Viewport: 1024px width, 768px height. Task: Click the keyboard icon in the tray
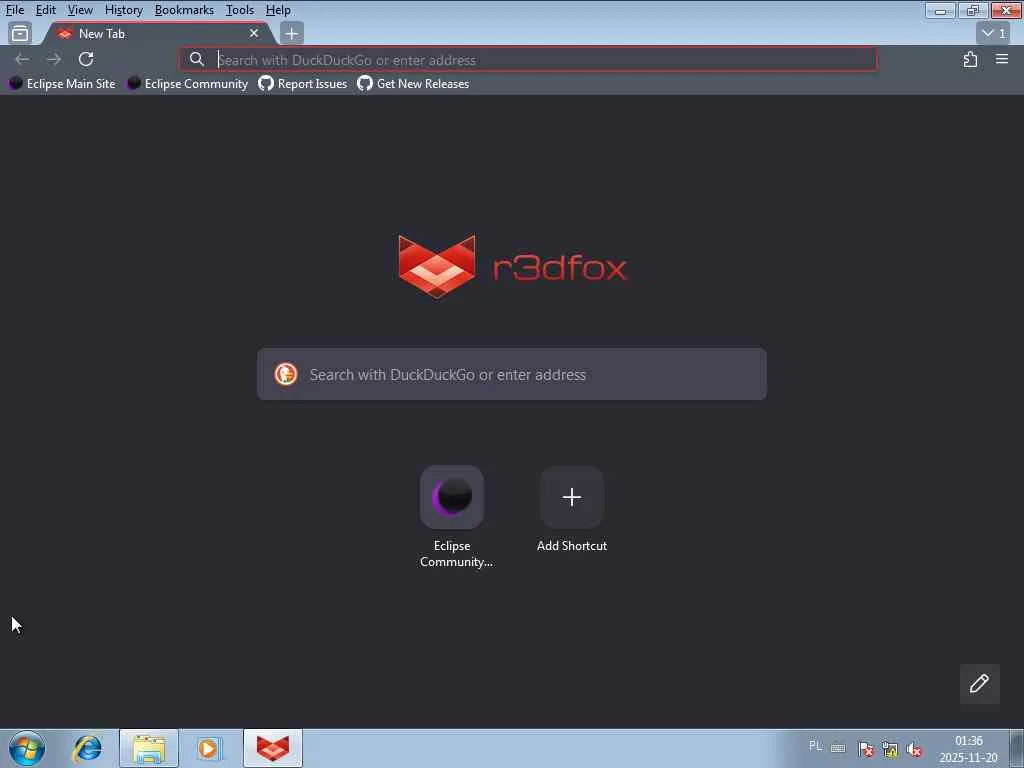pos(838,748)
